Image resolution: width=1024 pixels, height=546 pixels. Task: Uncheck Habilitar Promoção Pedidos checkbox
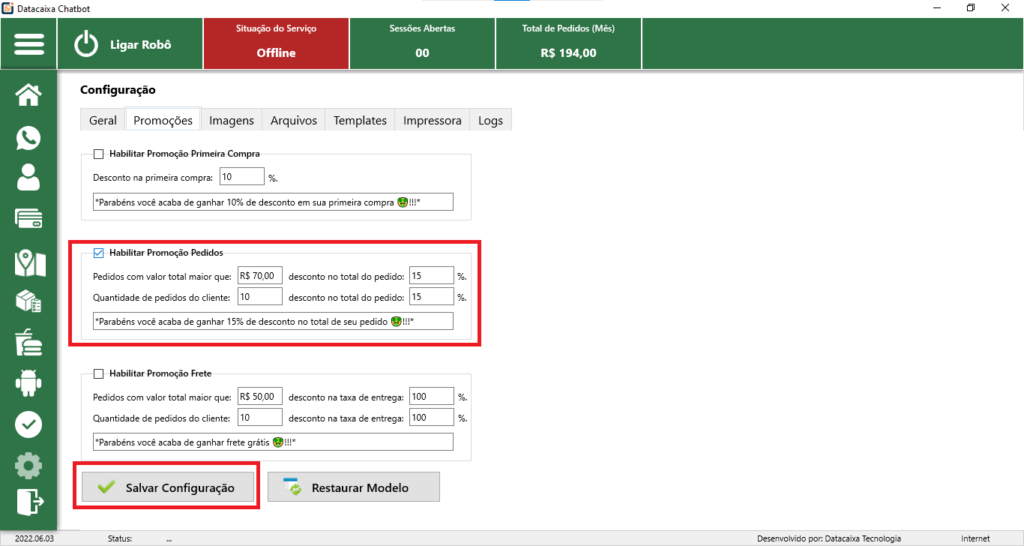98,253
